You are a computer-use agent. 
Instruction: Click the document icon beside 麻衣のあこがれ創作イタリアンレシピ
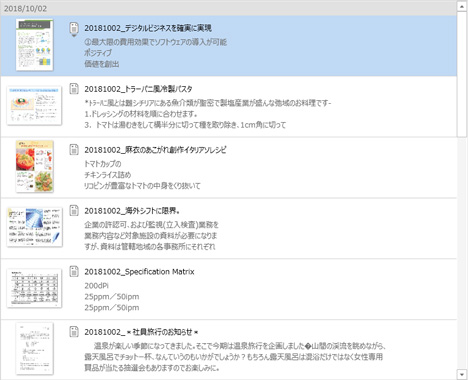[x=74, y=150]
